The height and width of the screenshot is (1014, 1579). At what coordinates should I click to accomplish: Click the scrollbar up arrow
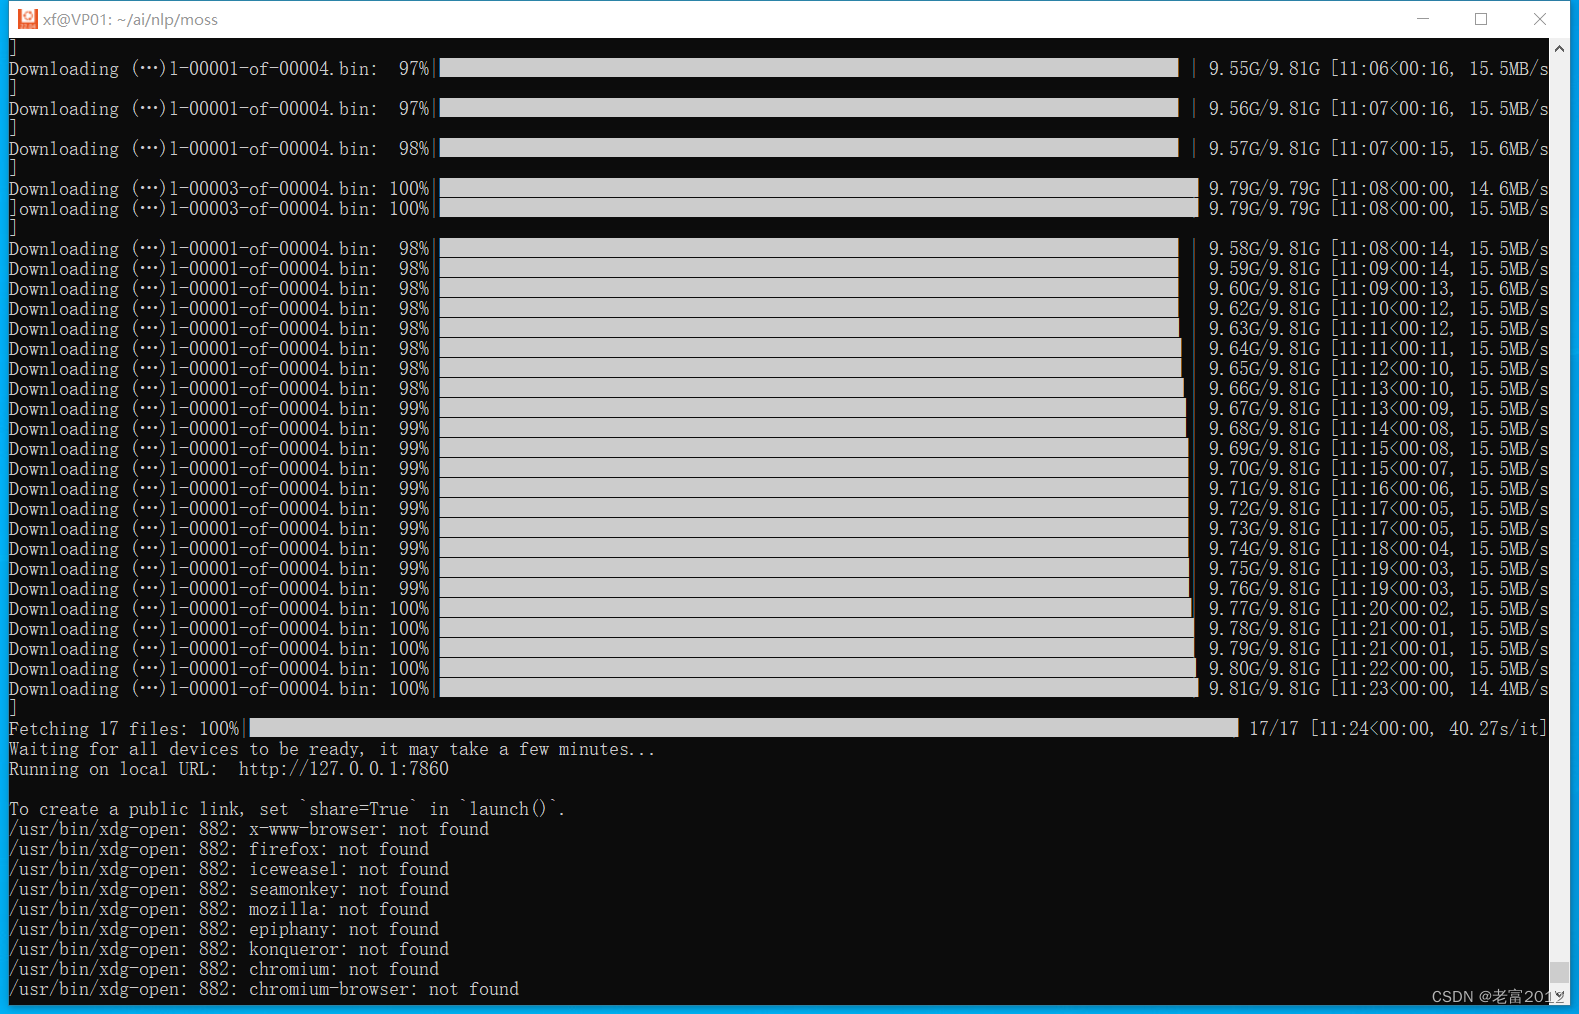click(1559, 47)
